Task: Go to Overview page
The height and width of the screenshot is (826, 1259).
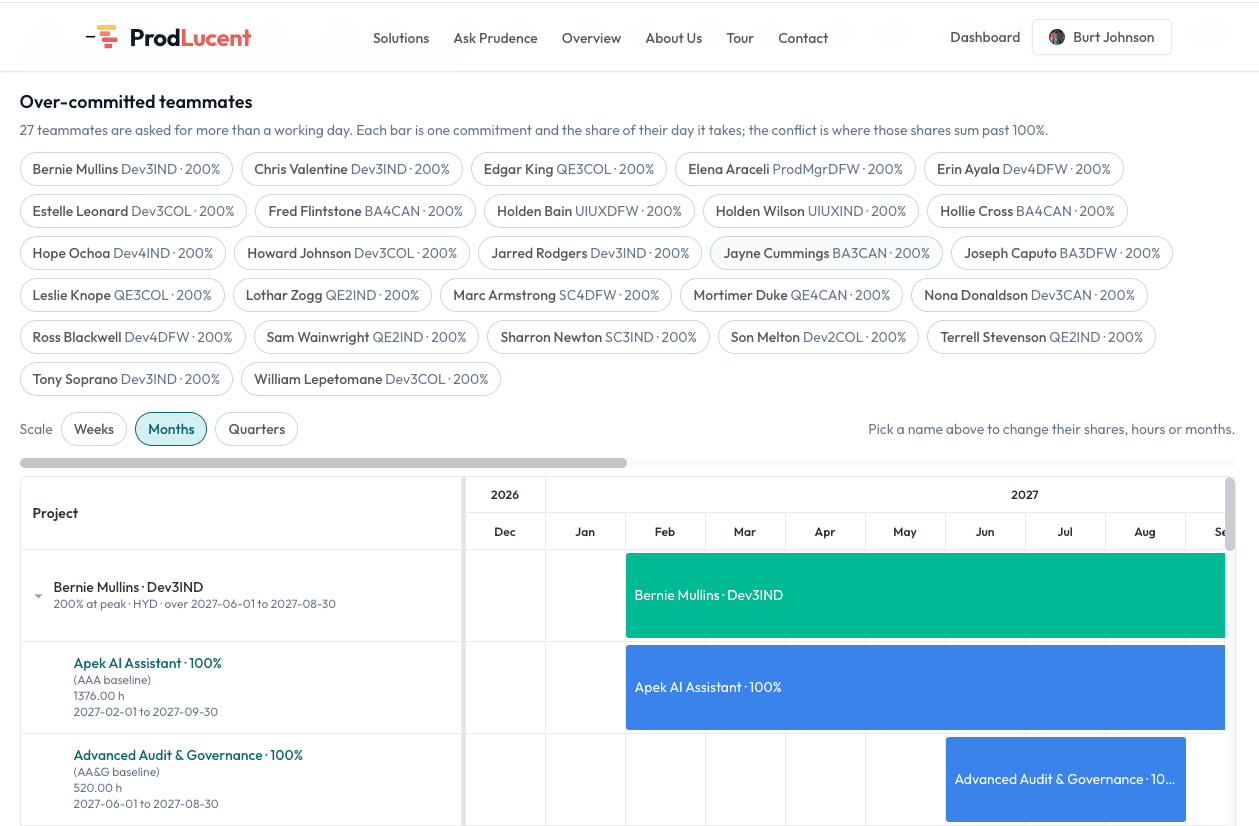Action: tap(591, 38)
